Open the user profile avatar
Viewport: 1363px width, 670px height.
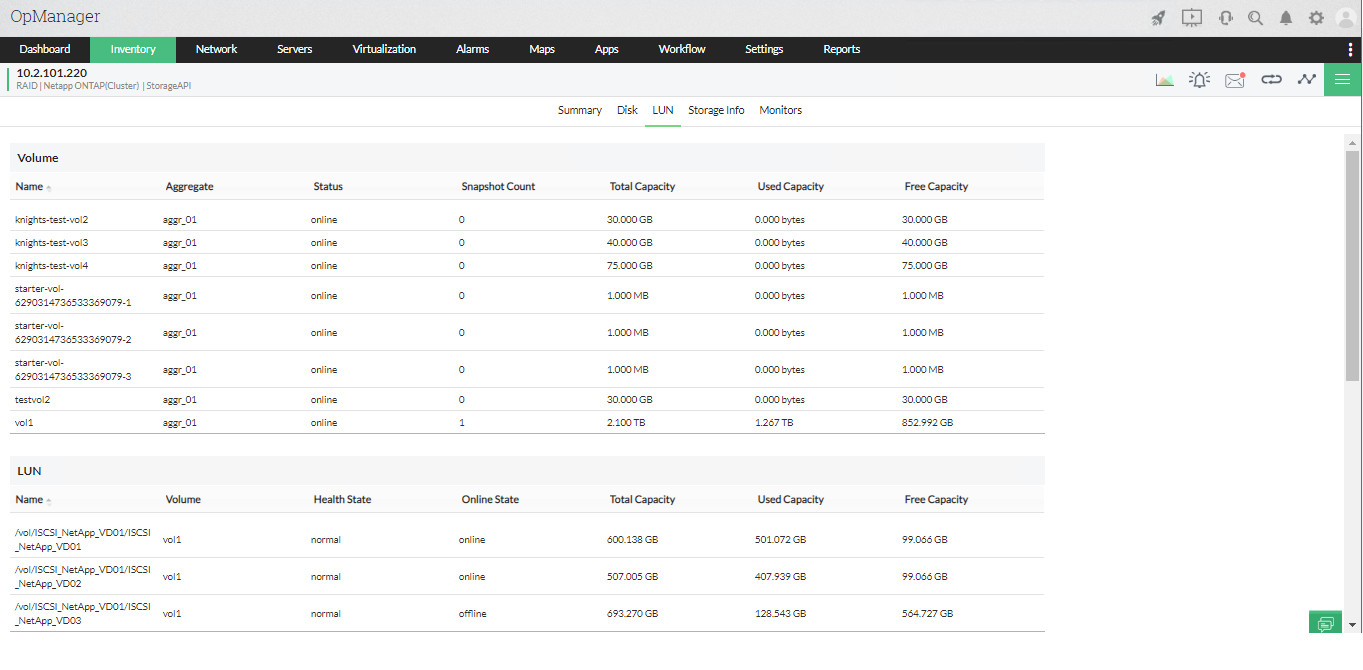point(1346,18)
